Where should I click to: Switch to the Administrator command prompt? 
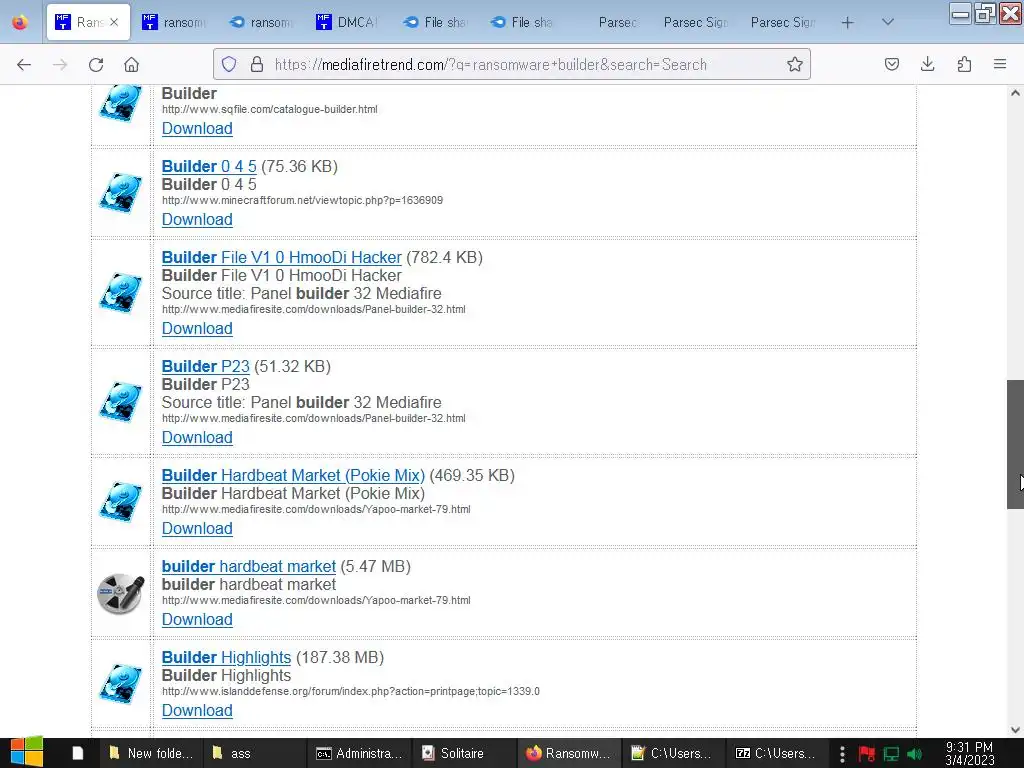click(359, 753)
